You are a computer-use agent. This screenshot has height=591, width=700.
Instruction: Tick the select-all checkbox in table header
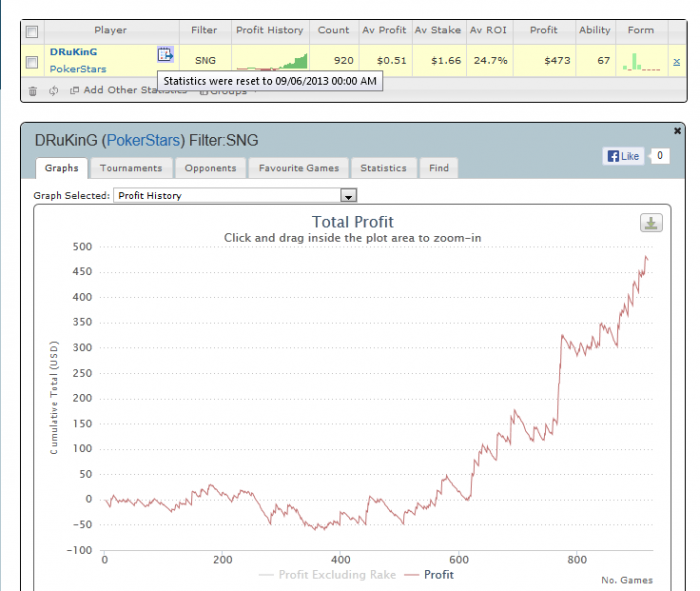click(32, 31)
